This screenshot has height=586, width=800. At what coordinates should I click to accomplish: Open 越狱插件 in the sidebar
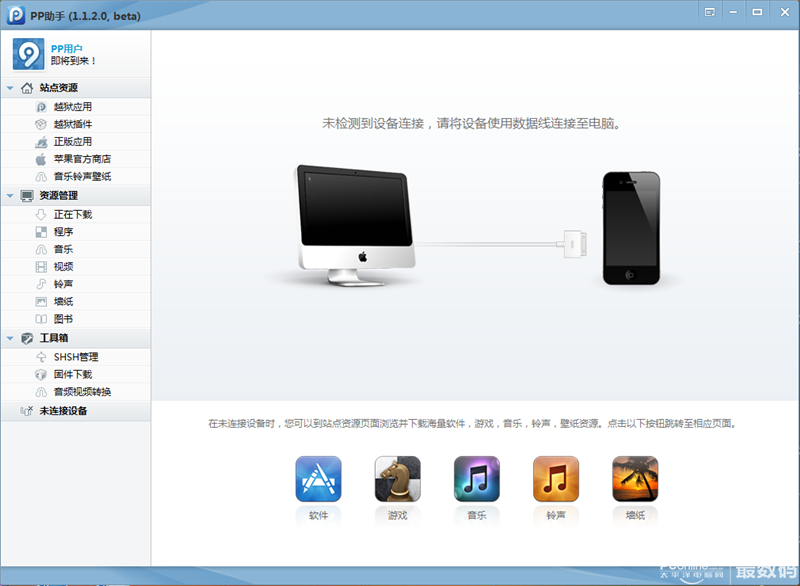tap(72, 124)
